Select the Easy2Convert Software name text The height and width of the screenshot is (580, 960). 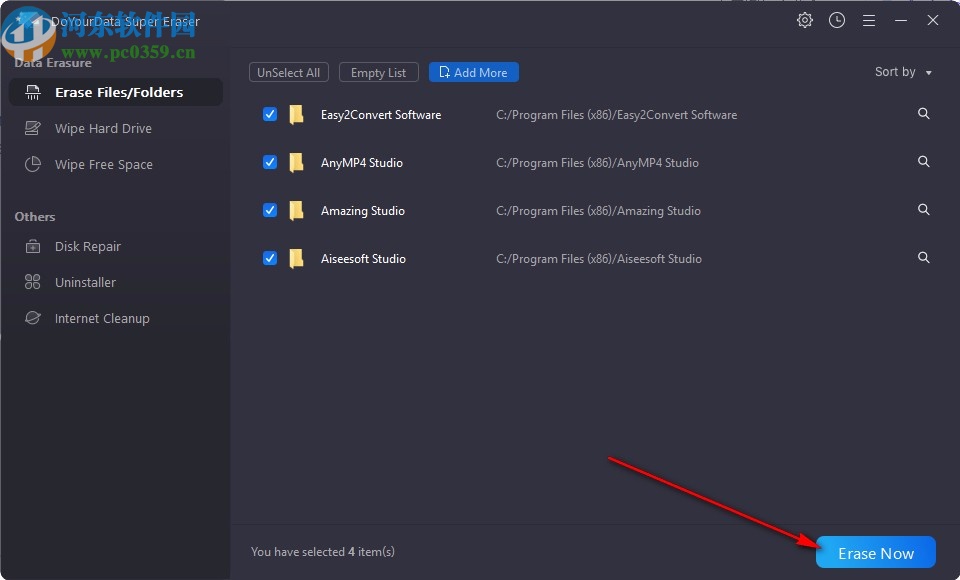coord(381,115)
